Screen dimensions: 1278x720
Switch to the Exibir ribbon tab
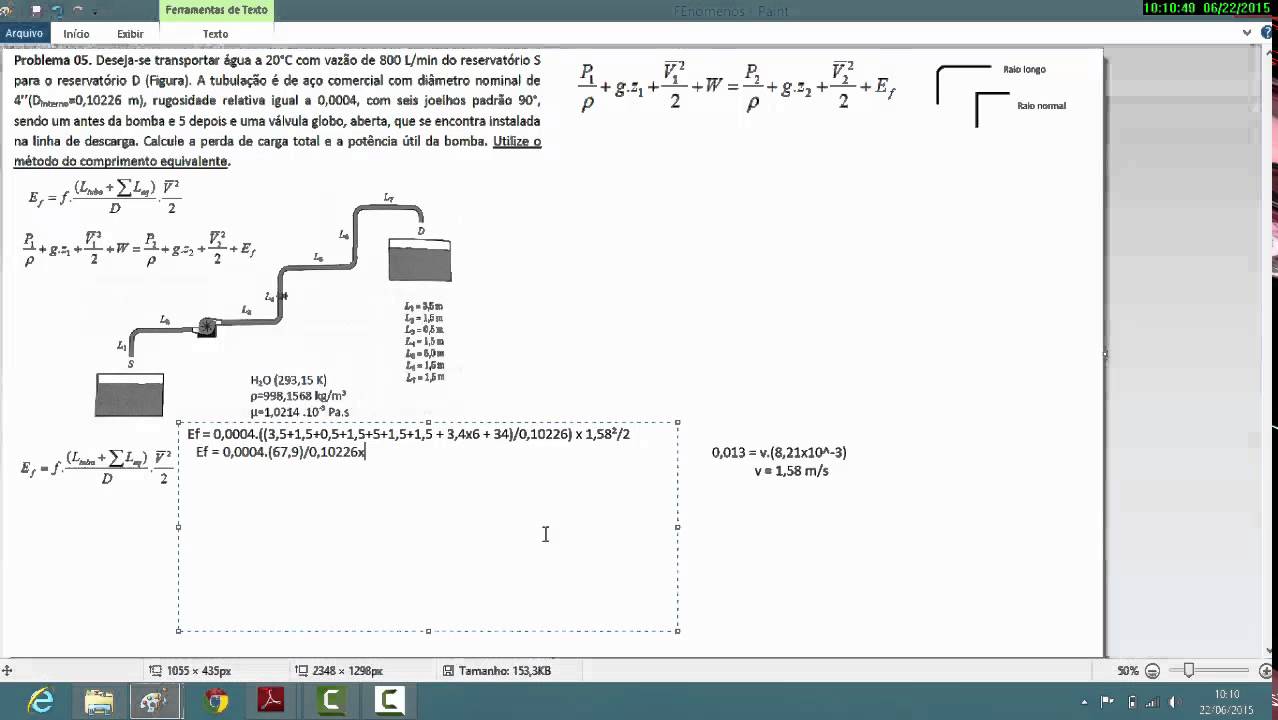click(130, 33)
